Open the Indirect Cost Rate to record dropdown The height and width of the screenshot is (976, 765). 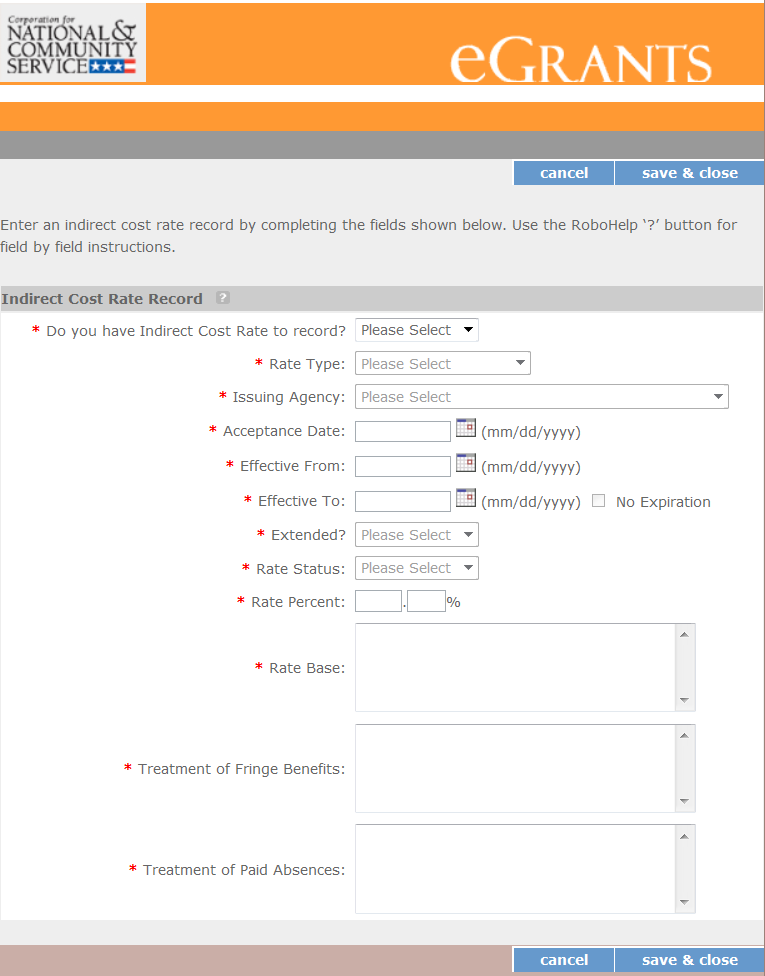[416, 330]
